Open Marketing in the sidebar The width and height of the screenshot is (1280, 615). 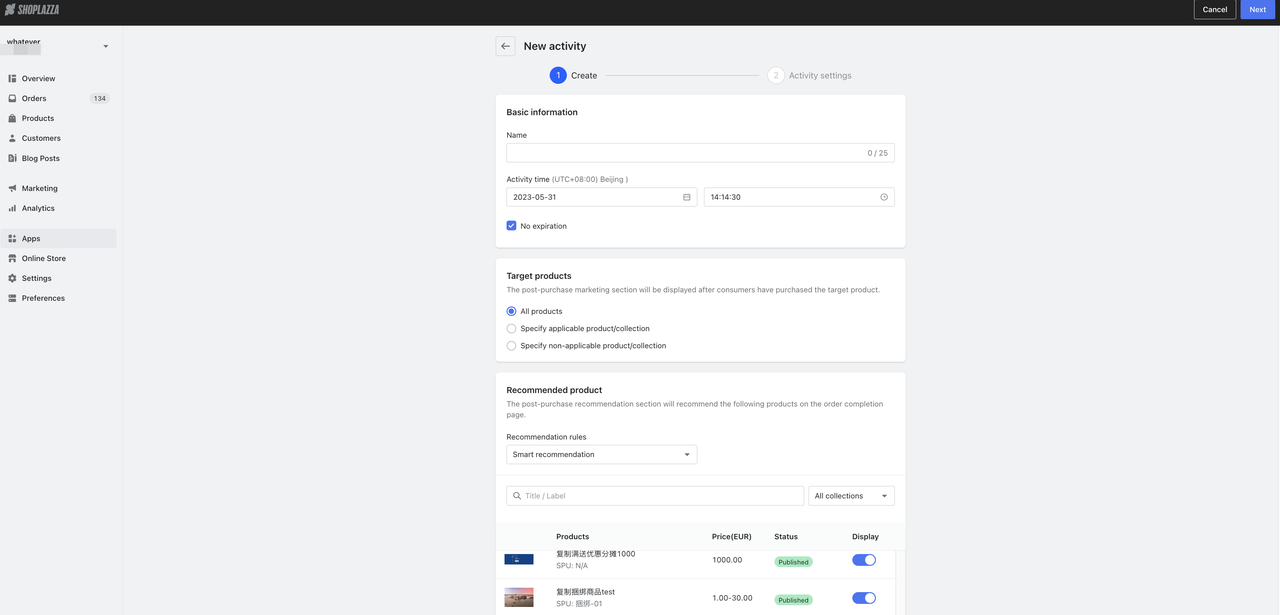[x=60, y=188]
